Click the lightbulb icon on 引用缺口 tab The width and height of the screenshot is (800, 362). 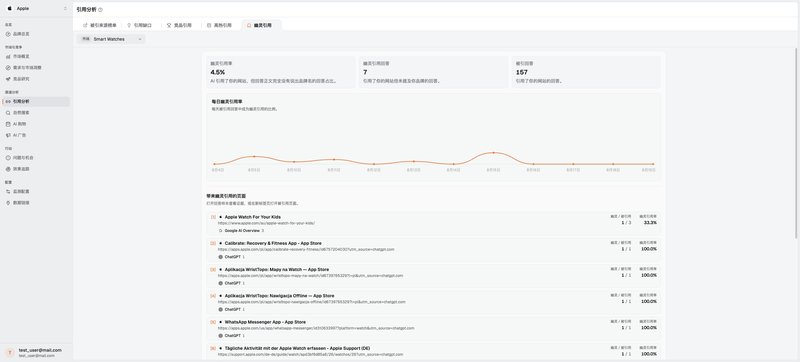pyautogui.click(x=129, y=25)
